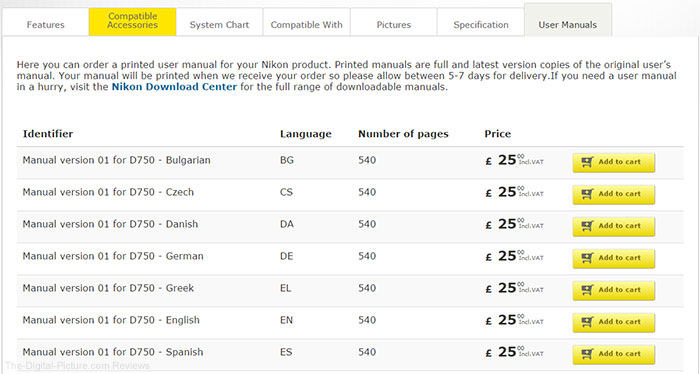The image size is (700, 374).
Task: Click the cart icon for the Bulgarian manual
Action: click(588, 162)
